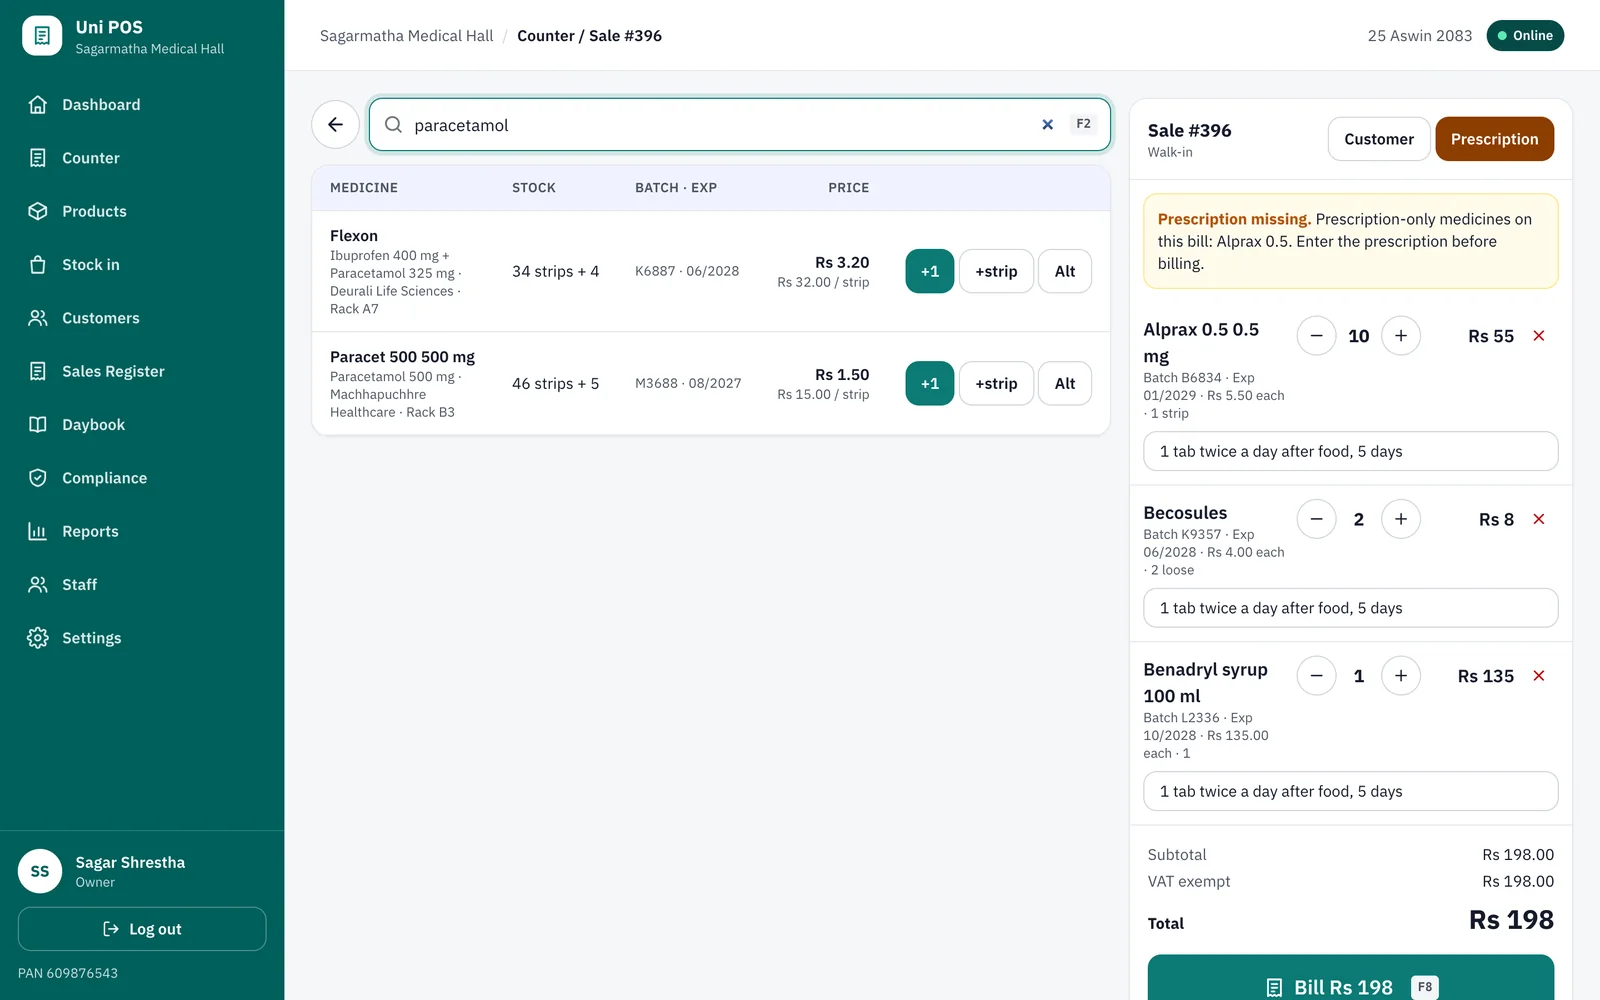Click the Settings gear icon
The height and width of the screenshot is (1000, 1600).
[38, 638]
